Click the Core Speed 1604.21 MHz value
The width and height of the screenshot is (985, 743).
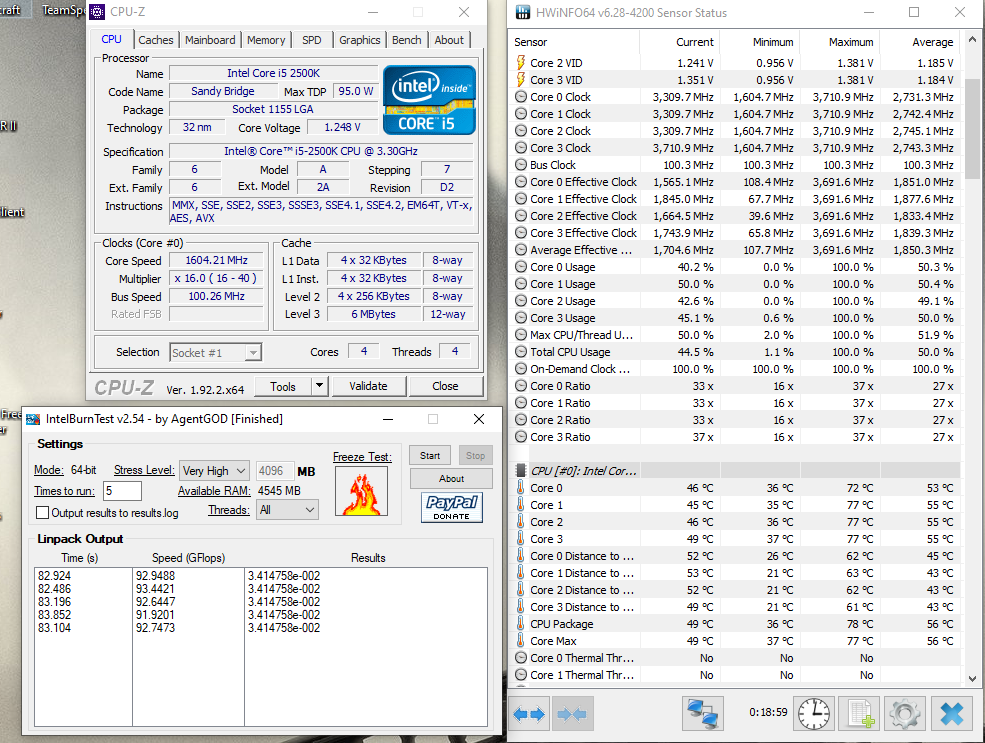(216, 260)
